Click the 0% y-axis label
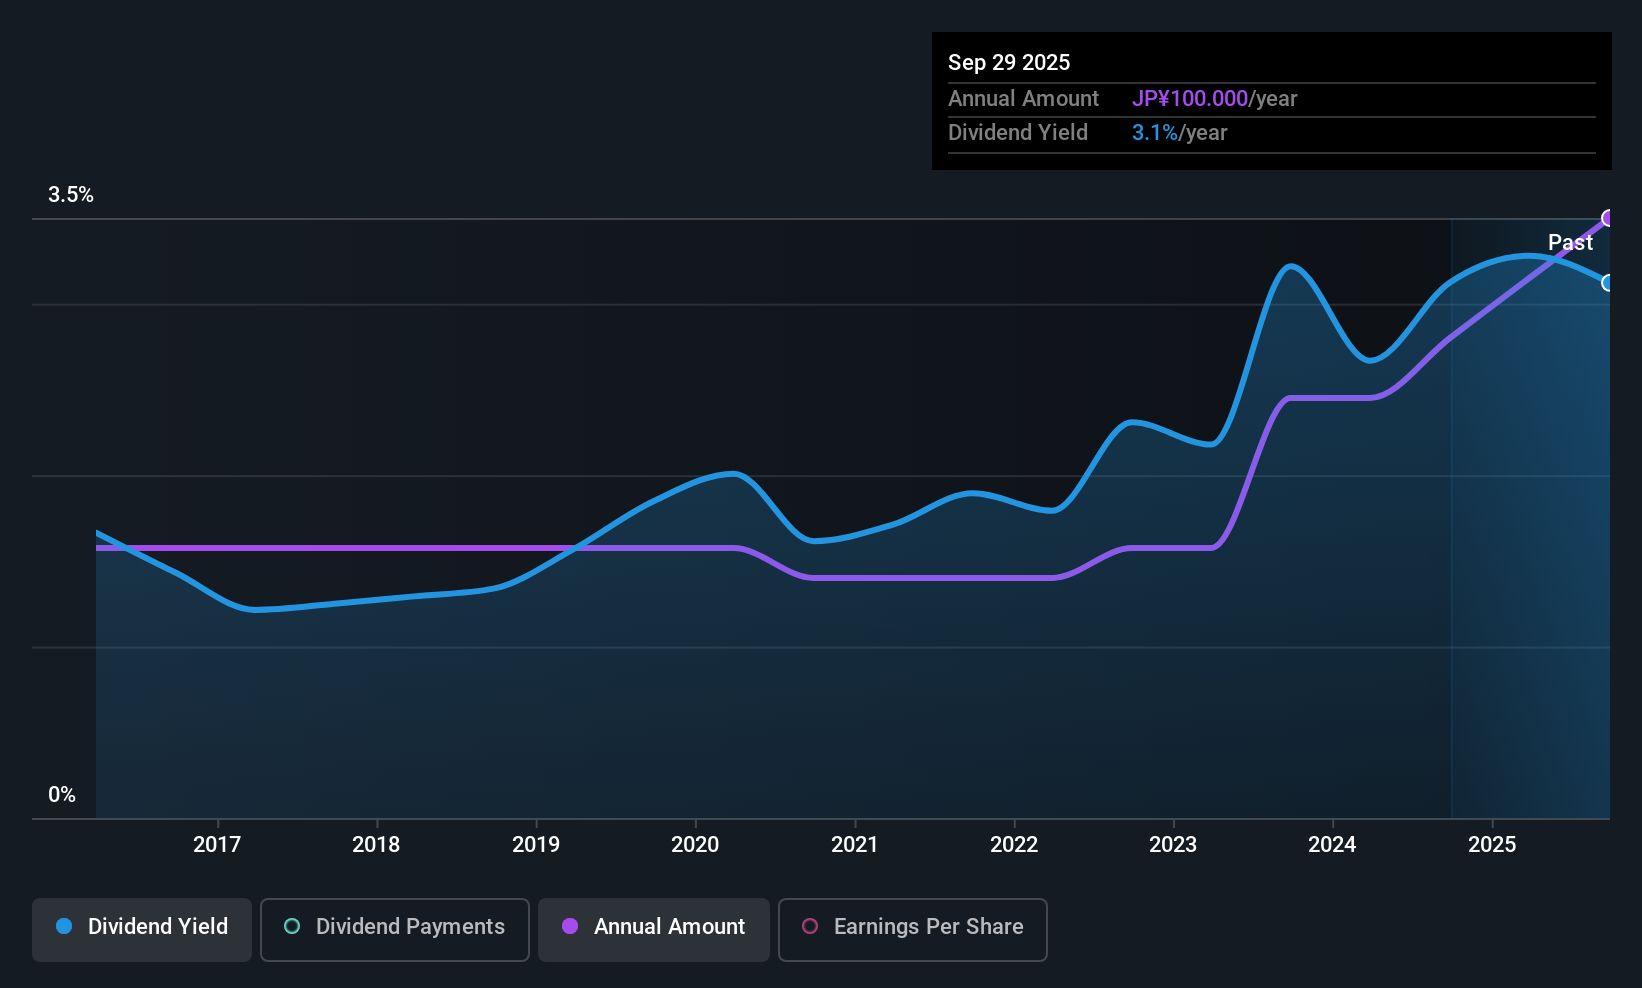 [x=62, y=795]
